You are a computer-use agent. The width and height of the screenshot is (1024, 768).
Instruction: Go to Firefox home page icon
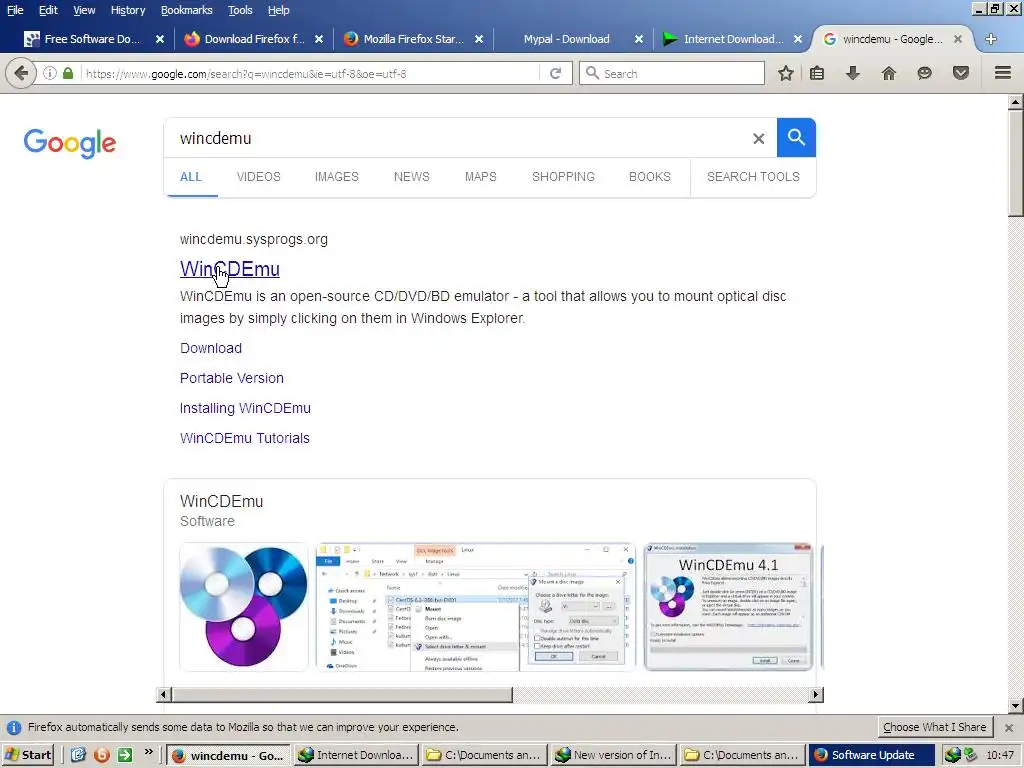click(x=888, y=73)
